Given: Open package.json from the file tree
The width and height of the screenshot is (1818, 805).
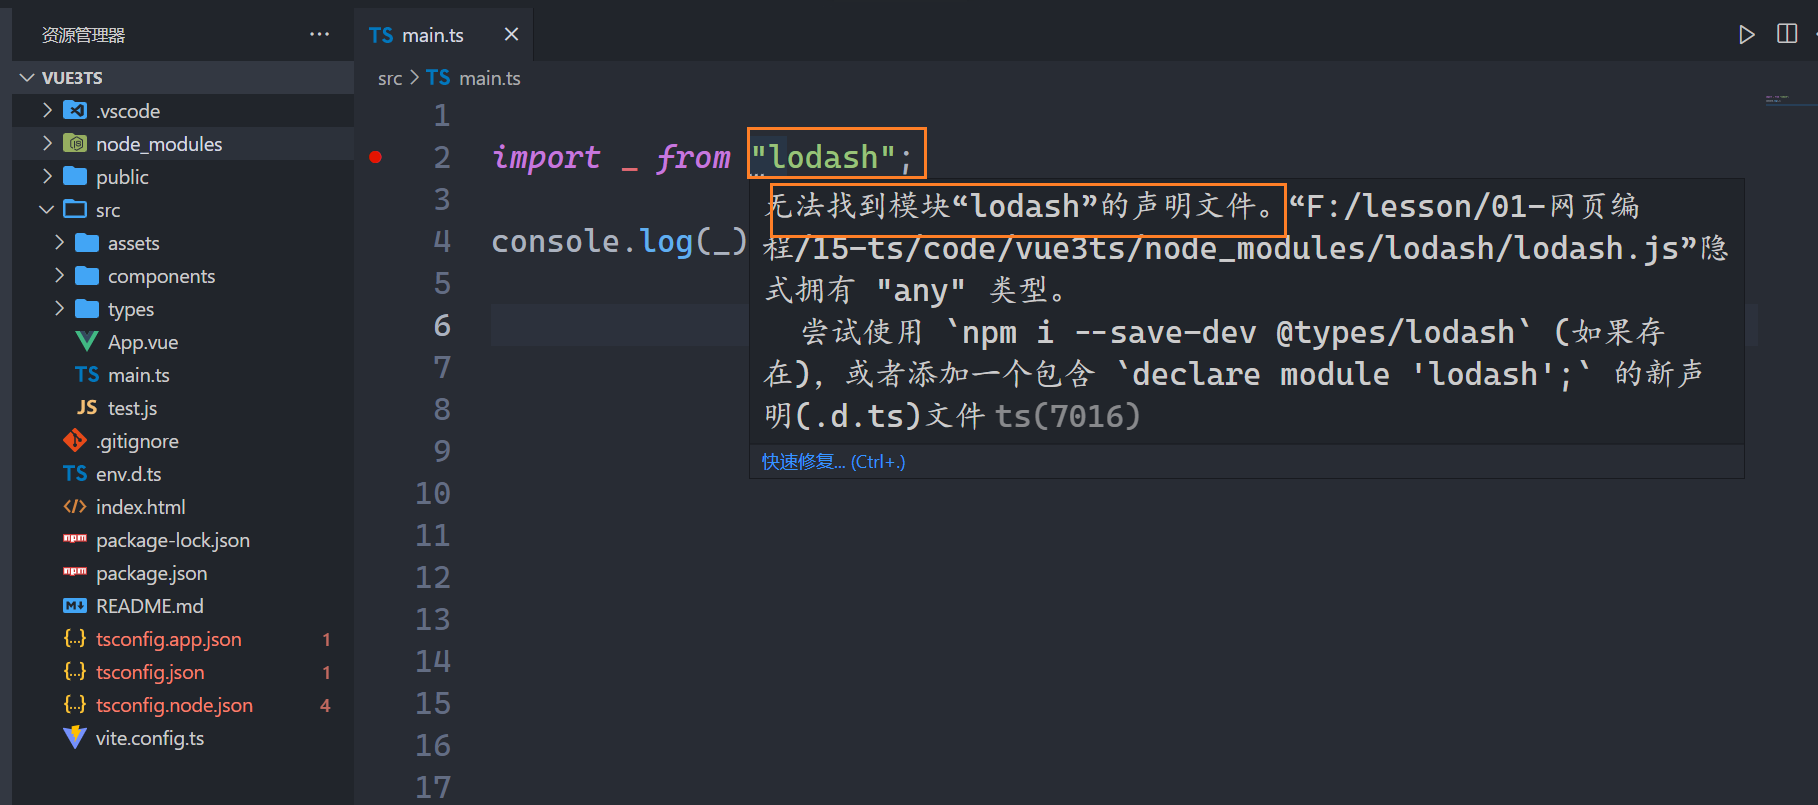Looking at the screenshot, I should 151,573.
